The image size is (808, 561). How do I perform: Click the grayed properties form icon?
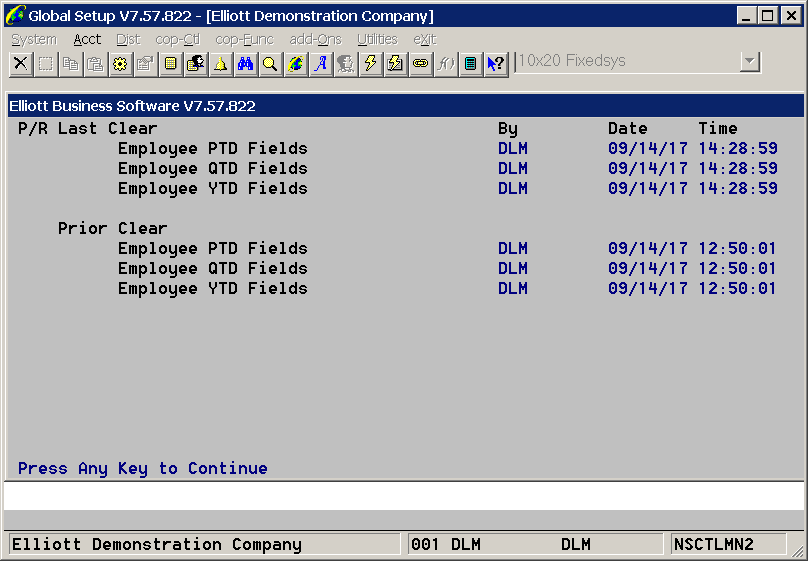pos(145,64)
